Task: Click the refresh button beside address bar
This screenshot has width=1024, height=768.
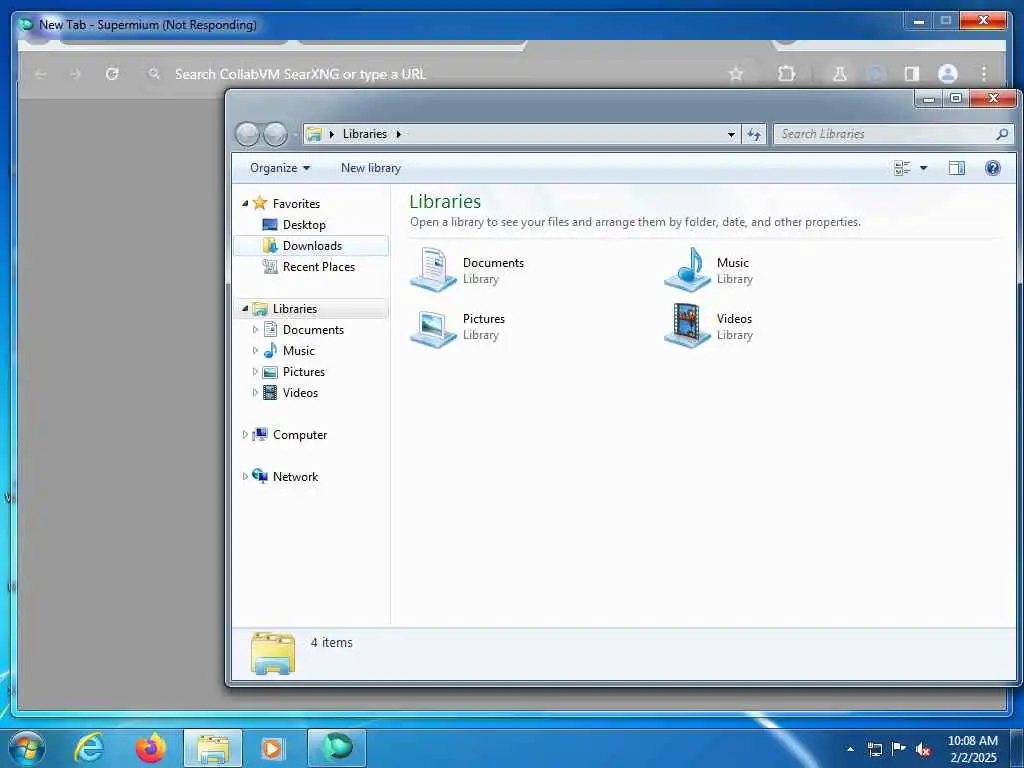Action: [754, 134]
